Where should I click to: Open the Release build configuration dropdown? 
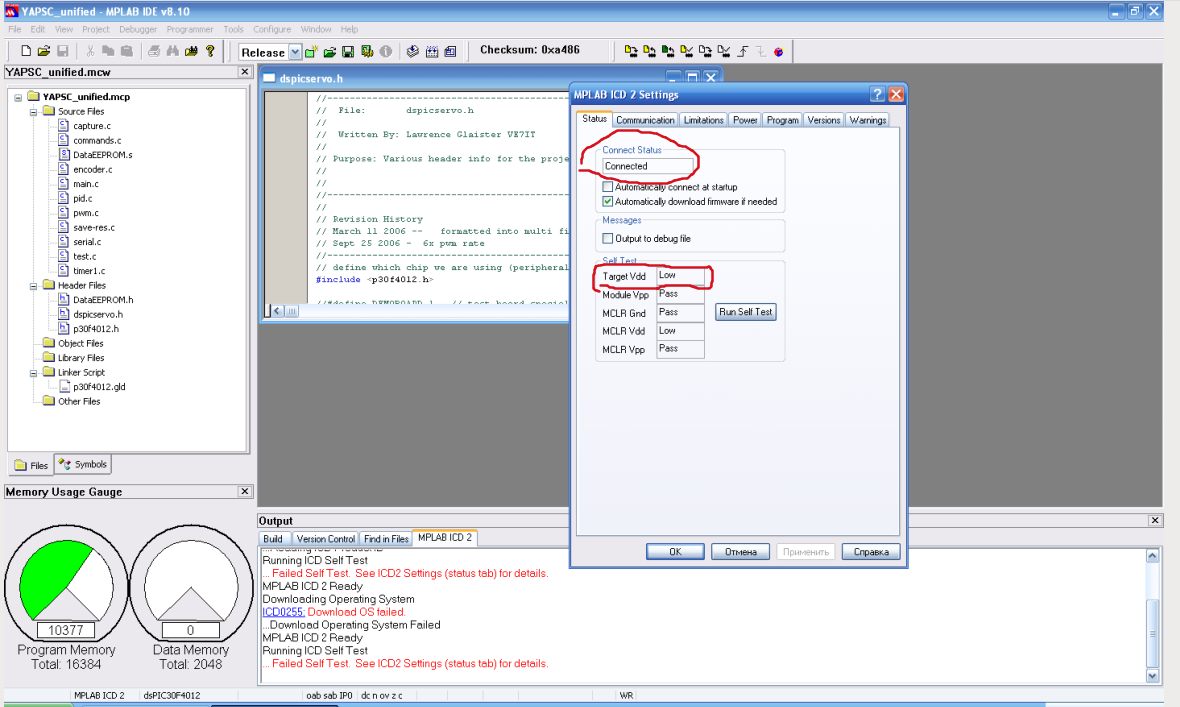[x=295, y=52]
